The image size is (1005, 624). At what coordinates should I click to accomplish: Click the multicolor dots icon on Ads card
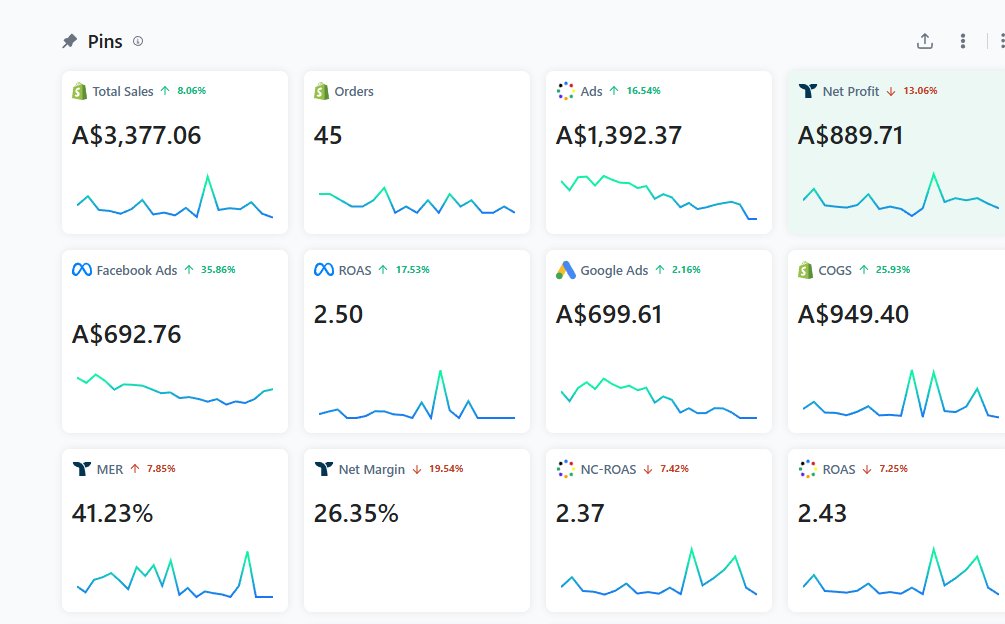pos(565,91)
